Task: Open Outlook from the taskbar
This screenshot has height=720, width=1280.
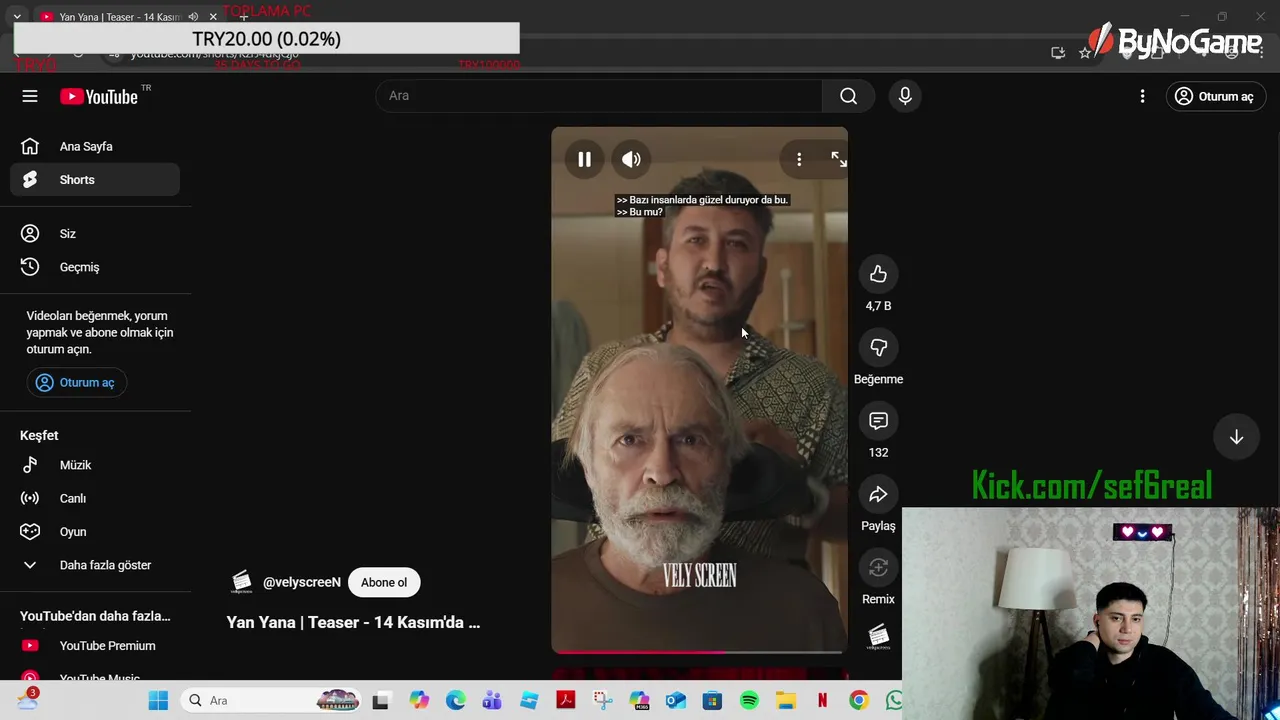Action: pos(676,701)
